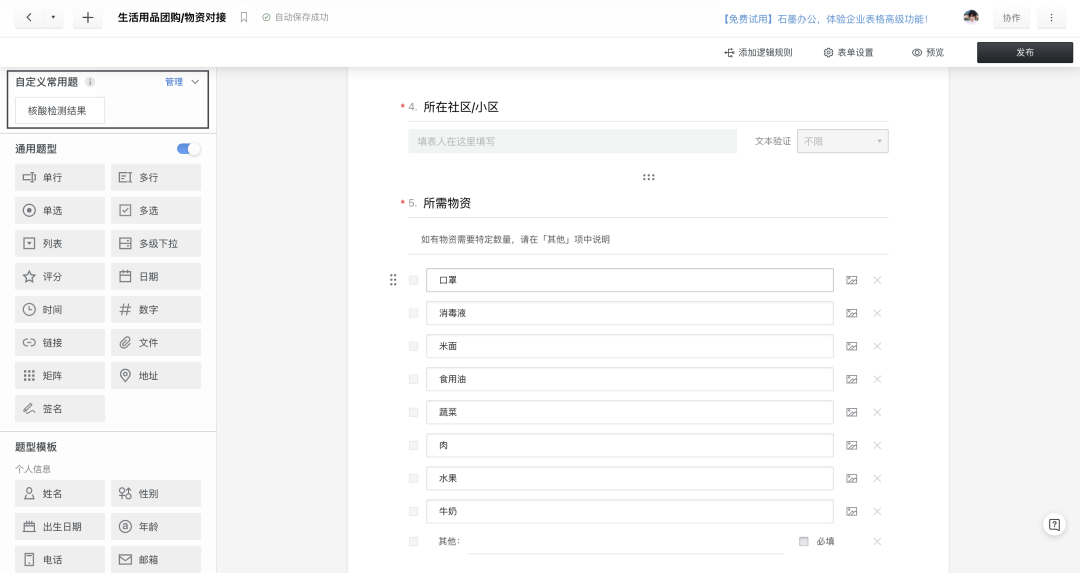Viewport: 1080px width, 573px height.
Task: Delete the 消毒液 option
Action: click(x=877, y=313)
